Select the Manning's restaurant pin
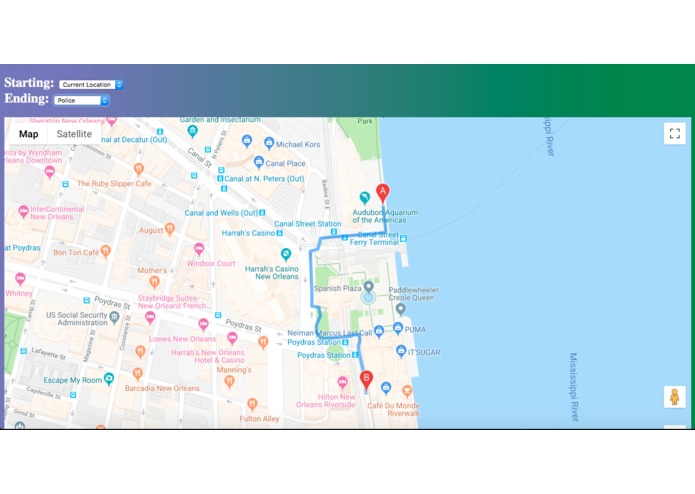This screenshot has height=494, width=695. pyautogui.click(x=230, y=381)
